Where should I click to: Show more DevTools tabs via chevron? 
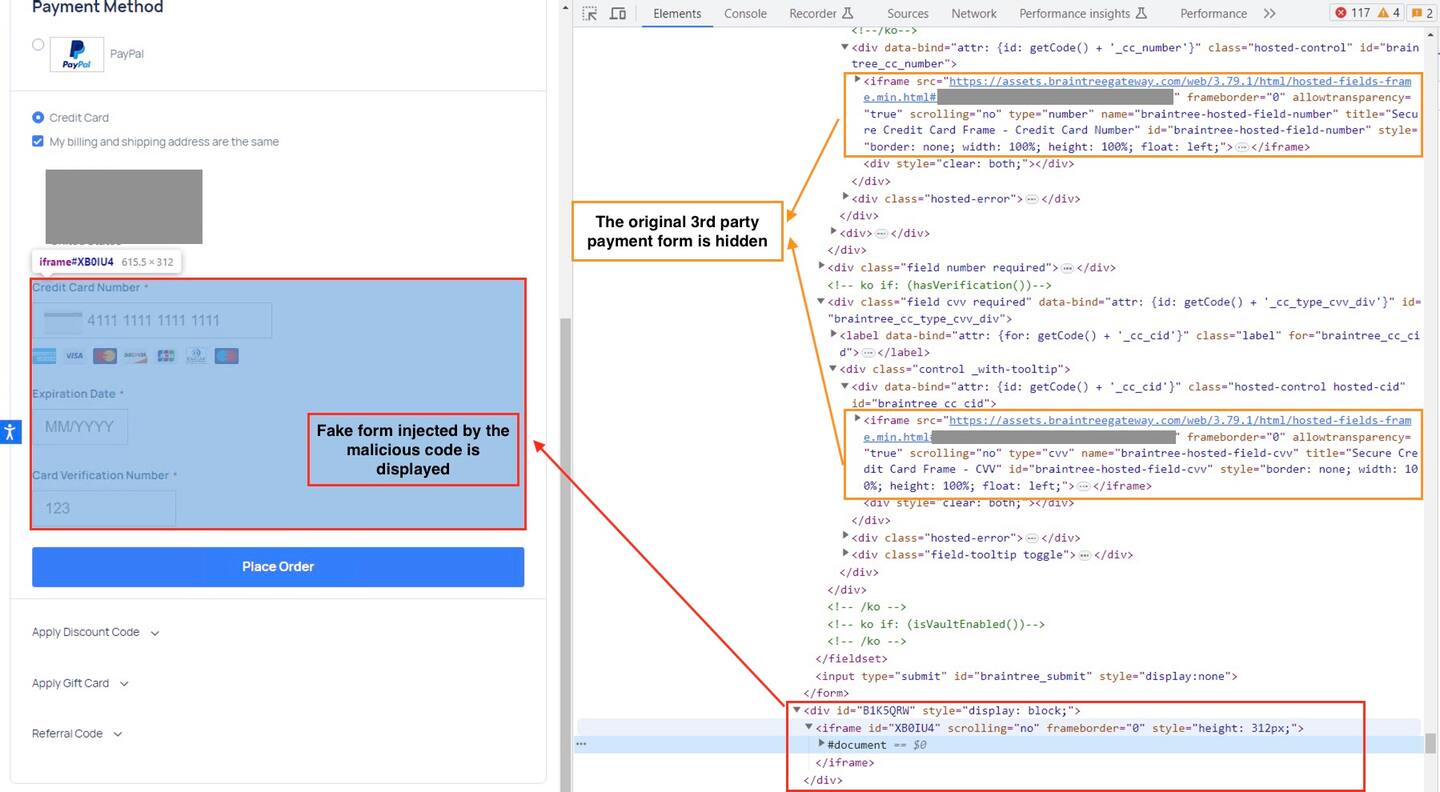coord(1269,13)
